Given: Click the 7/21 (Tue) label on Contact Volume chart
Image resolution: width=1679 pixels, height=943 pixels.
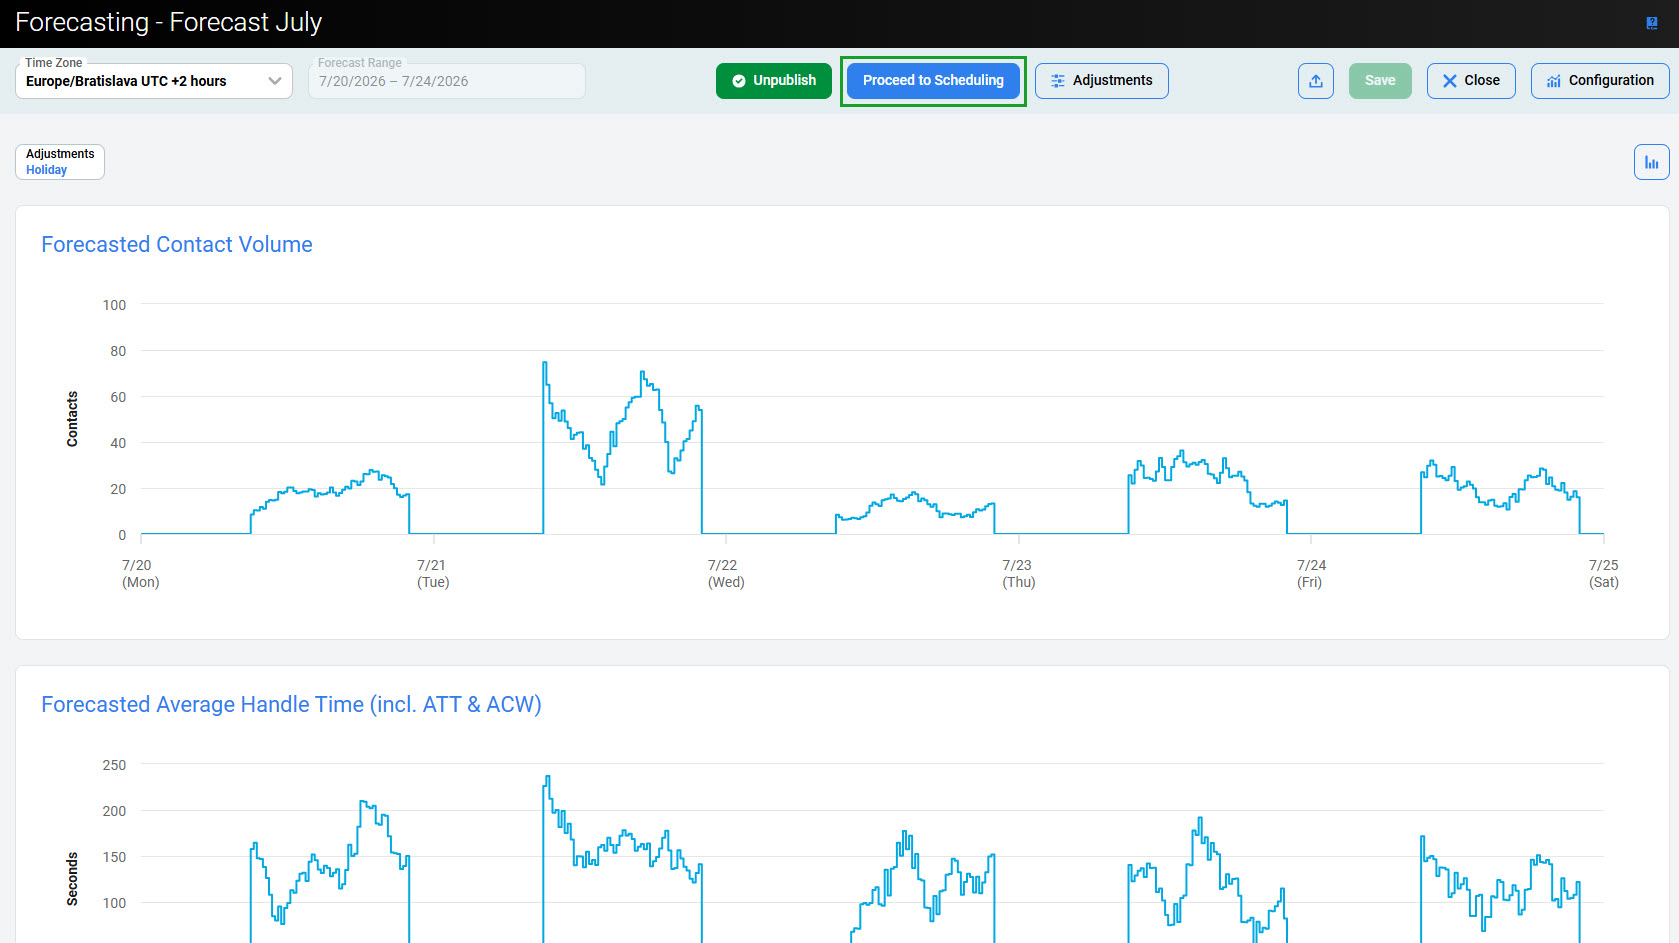Looking at the screenshot, I should coord(433,574).
